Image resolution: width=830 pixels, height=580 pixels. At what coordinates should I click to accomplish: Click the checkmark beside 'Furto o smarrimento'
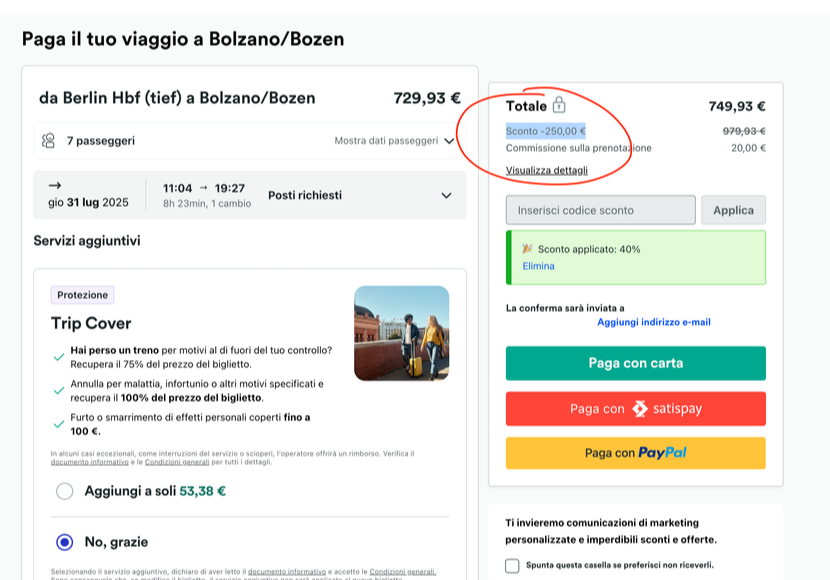(x=59, y=423)
